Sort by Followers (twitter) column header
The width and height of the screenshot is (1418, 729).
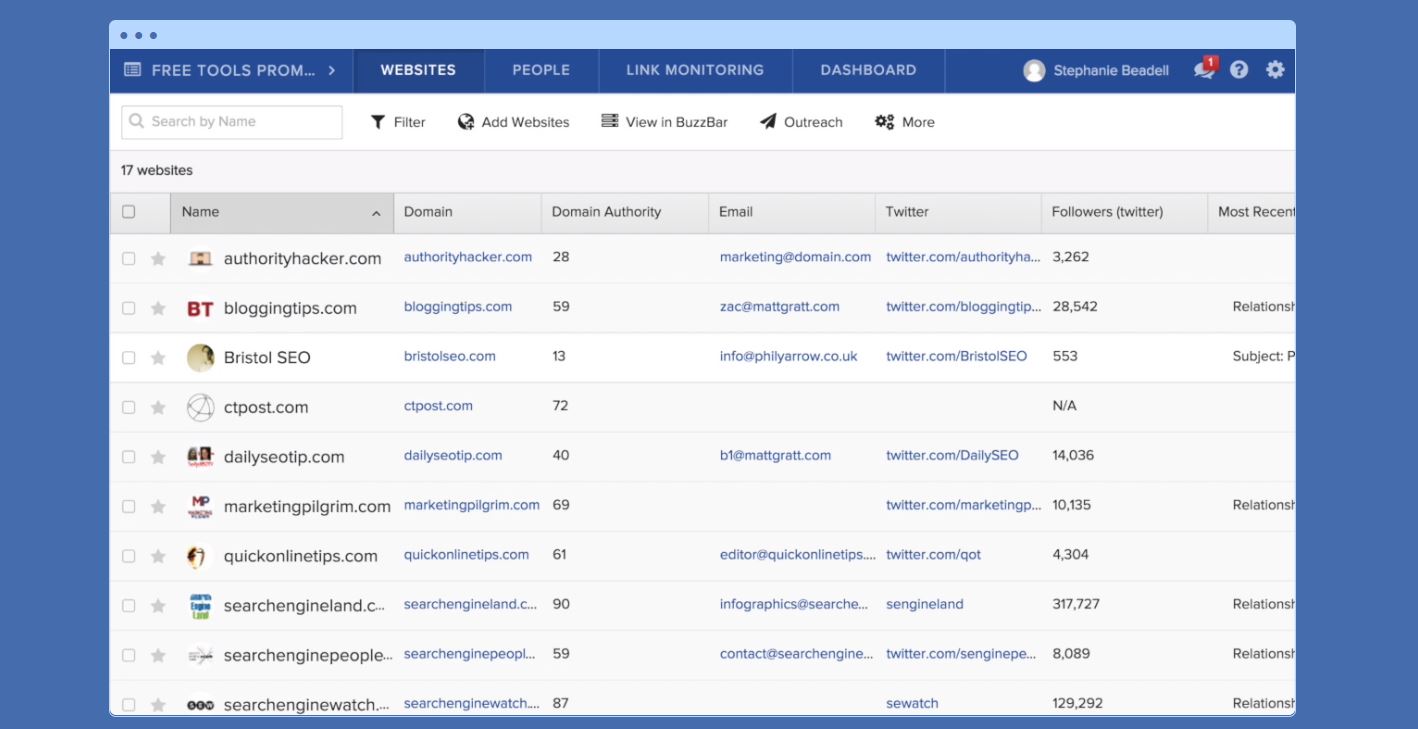click(1124, 212)
